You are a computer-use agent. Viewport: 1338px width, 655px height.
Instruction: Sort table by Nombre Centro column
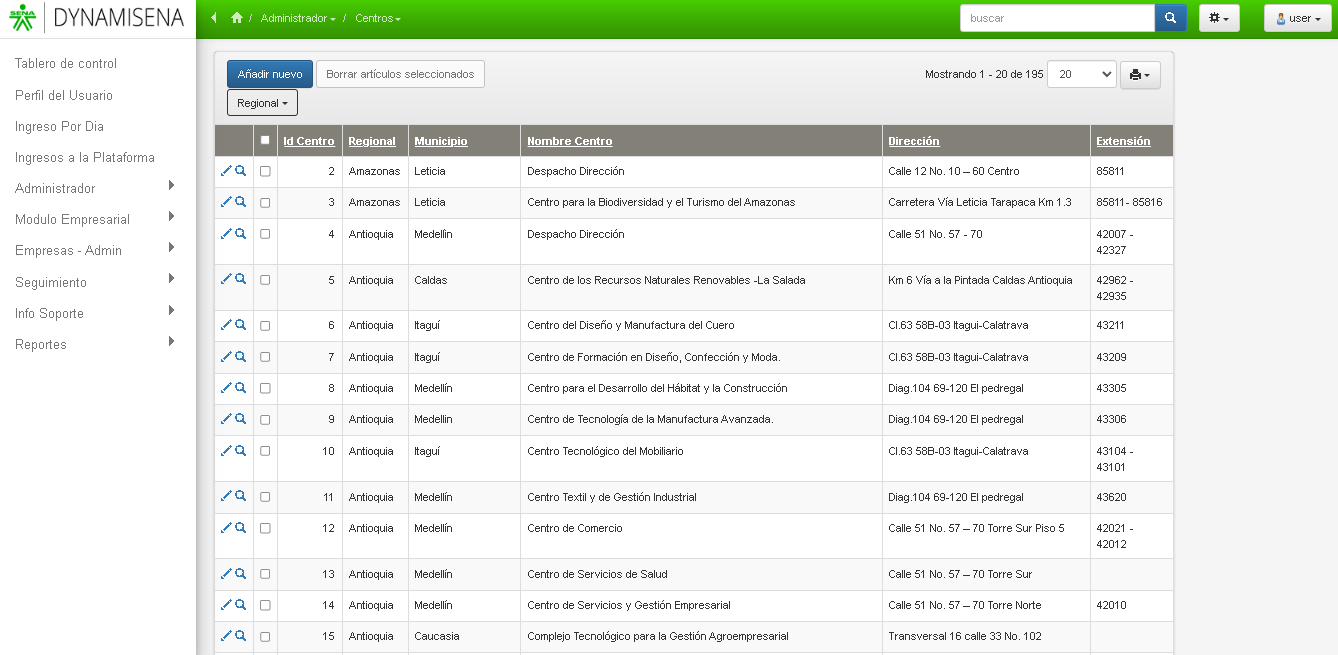click(569, 141)
